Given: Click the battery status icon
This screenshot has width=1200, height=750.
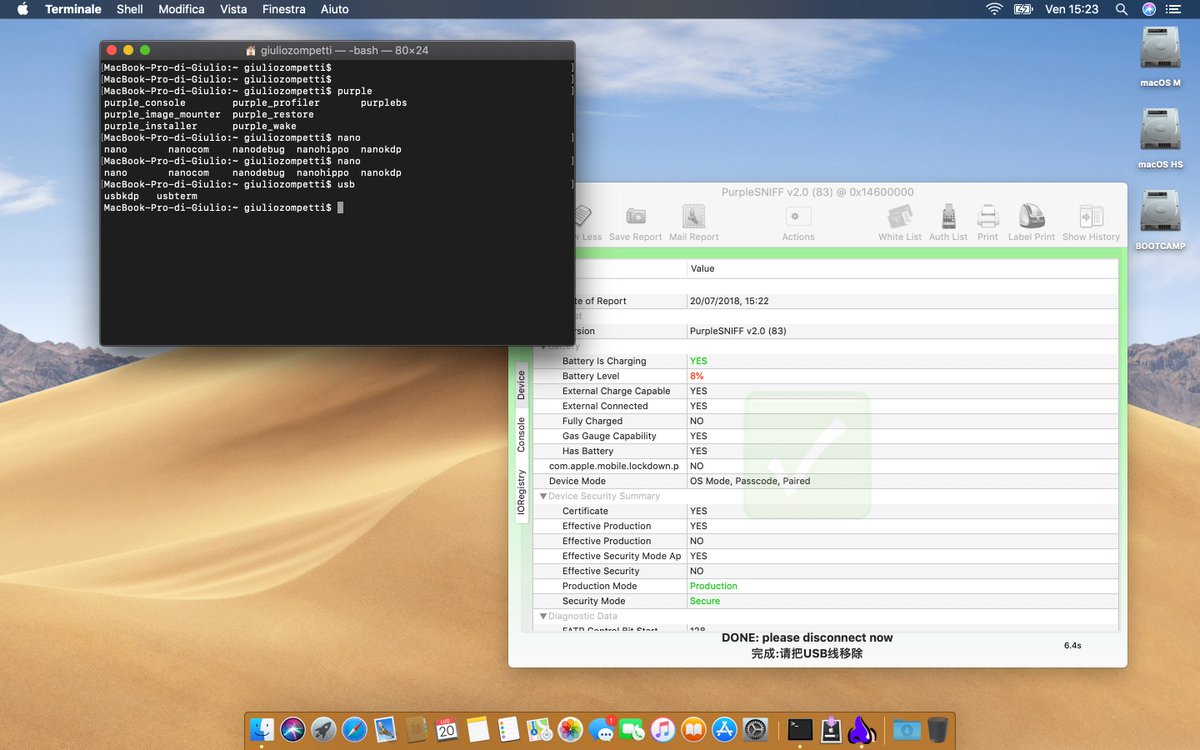Looking at the screenshot, I should coord(1023,9).
